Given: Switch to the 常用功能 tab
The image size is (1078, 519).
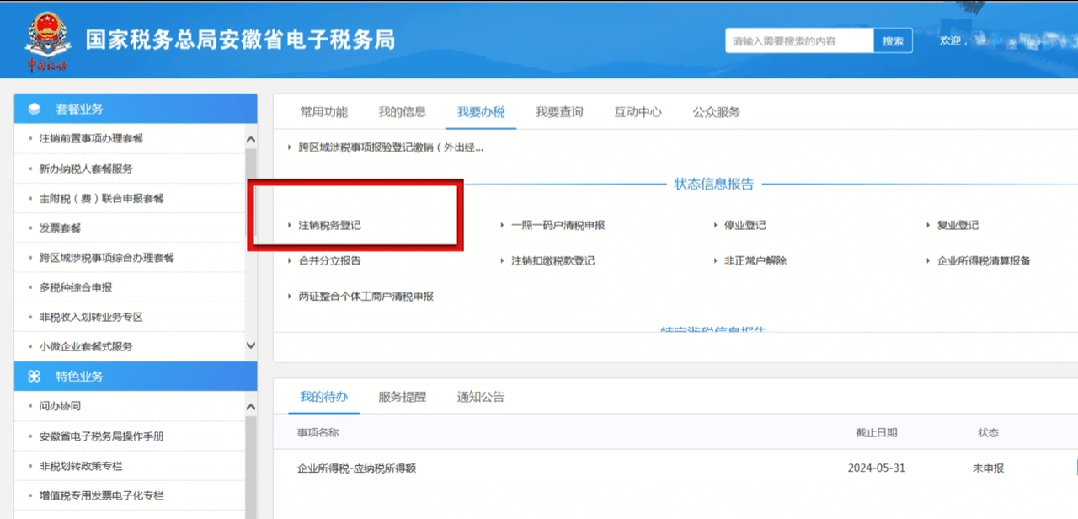Looking at the screenshot, I should [x=324, y=112].
